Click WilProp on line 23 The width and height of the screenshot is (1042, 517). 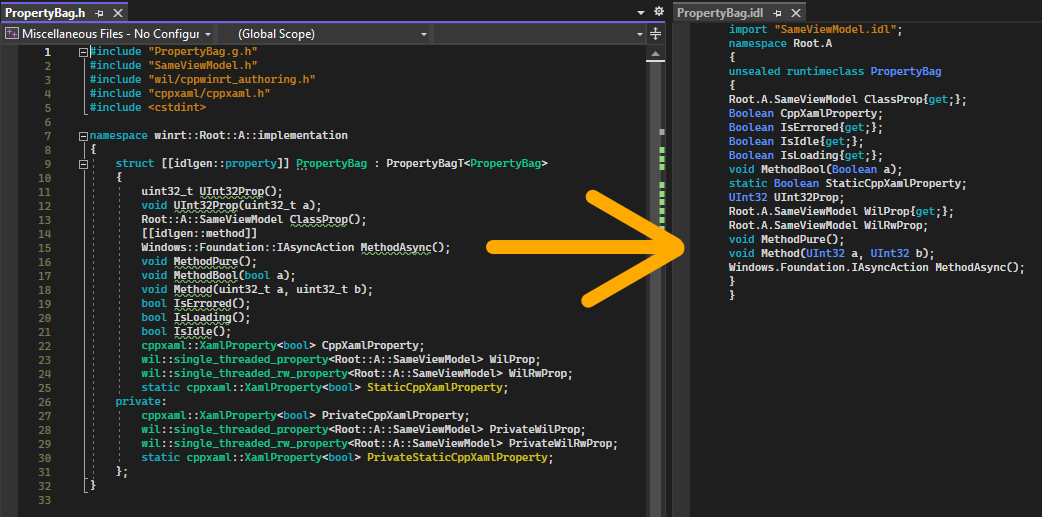pyautogui.click(x=514, y=360)
